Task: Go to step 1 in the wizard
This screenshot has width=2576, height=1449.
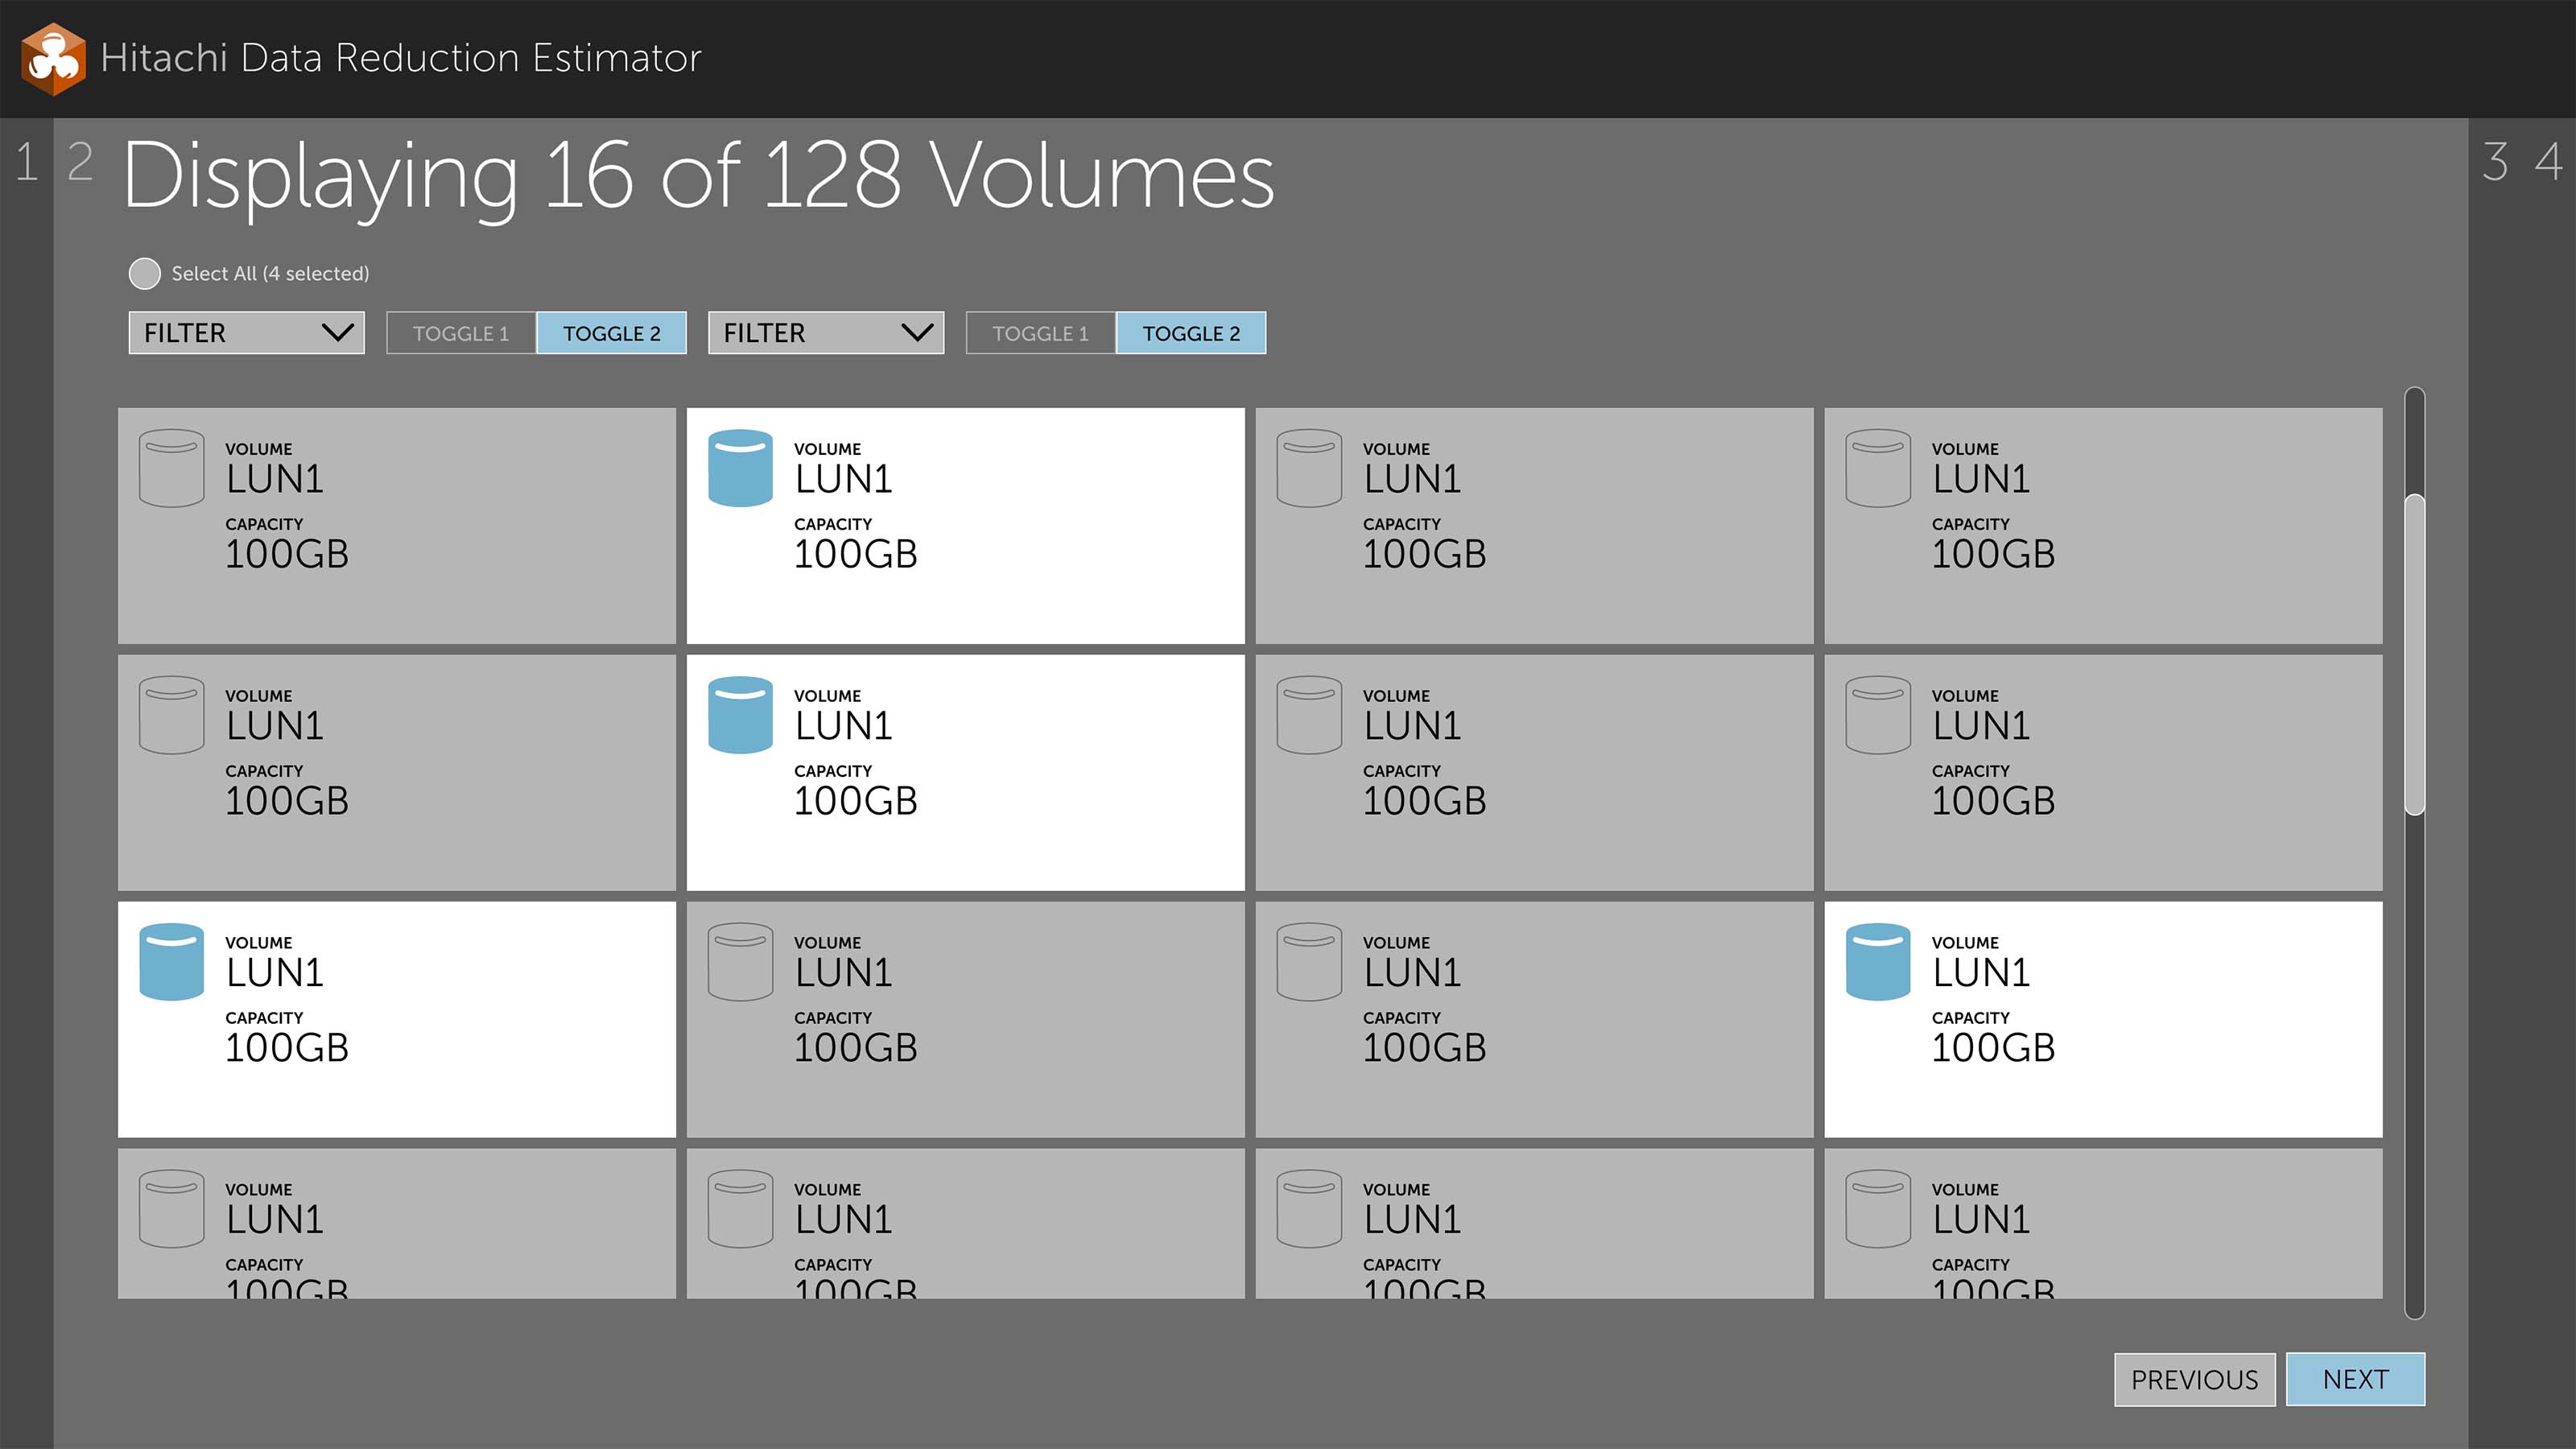Action: click(27, 162)
